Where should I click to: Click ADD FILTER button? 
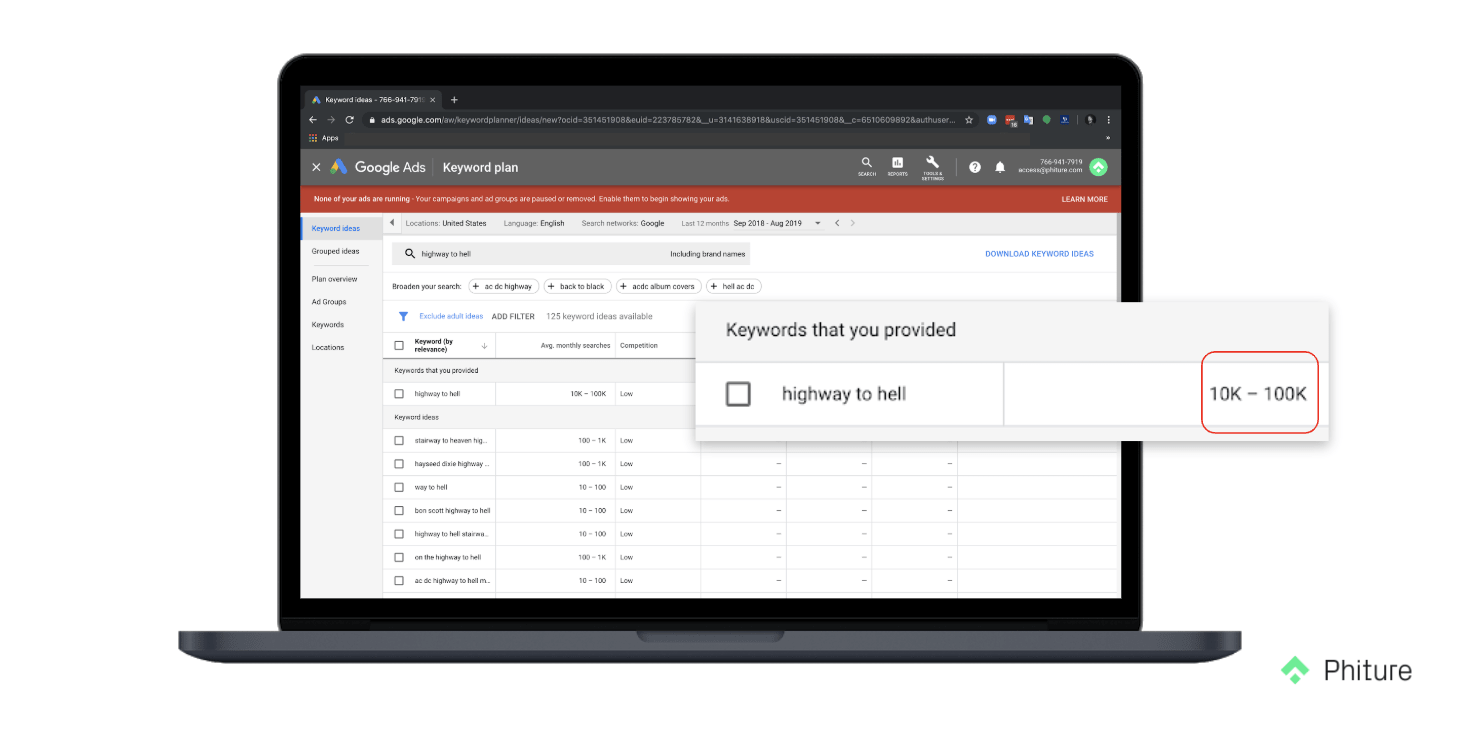[x=513, y=316]
